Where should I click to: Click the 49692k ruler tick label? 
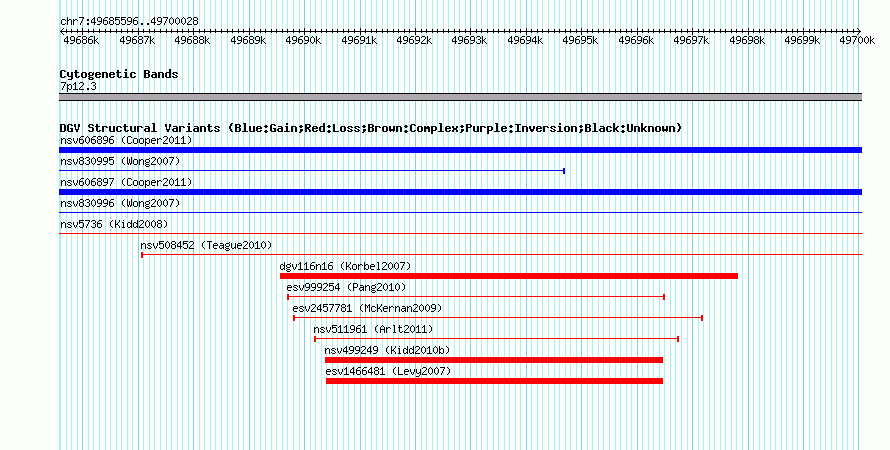coord(414,40)
